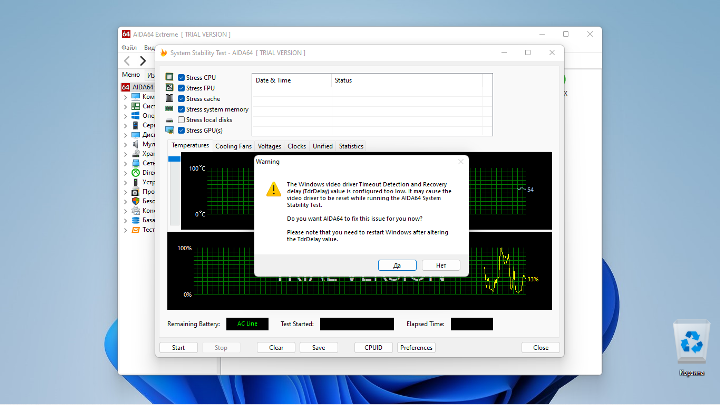The width and height of the screenshot is (720, 405).
Task: Open Preferences in the stability test window
Action: click(416, 348)
